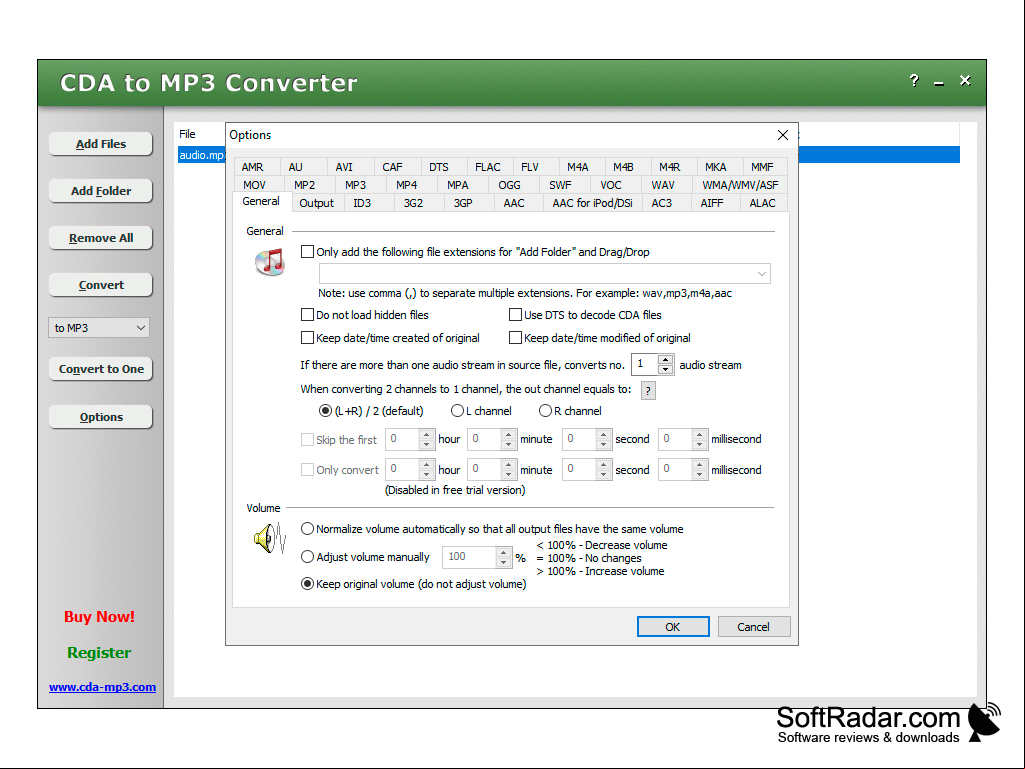Click the Remove All button
This screenshot has width=1025, height=769.
click(x=101, y=238)
